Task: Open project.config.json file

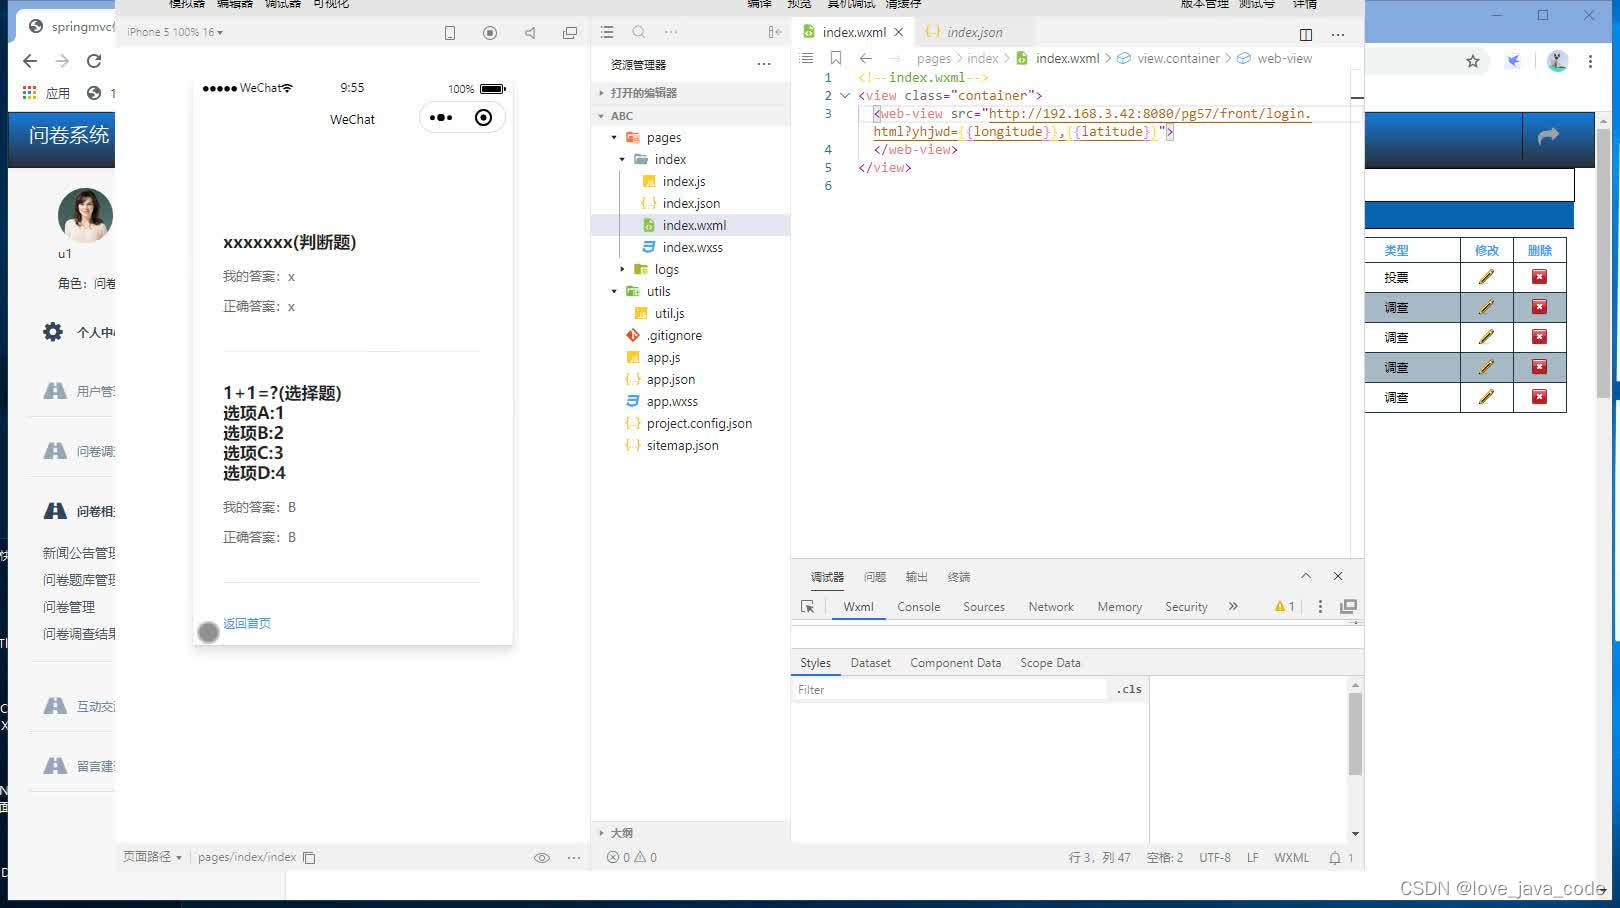Action: (699, 424)
